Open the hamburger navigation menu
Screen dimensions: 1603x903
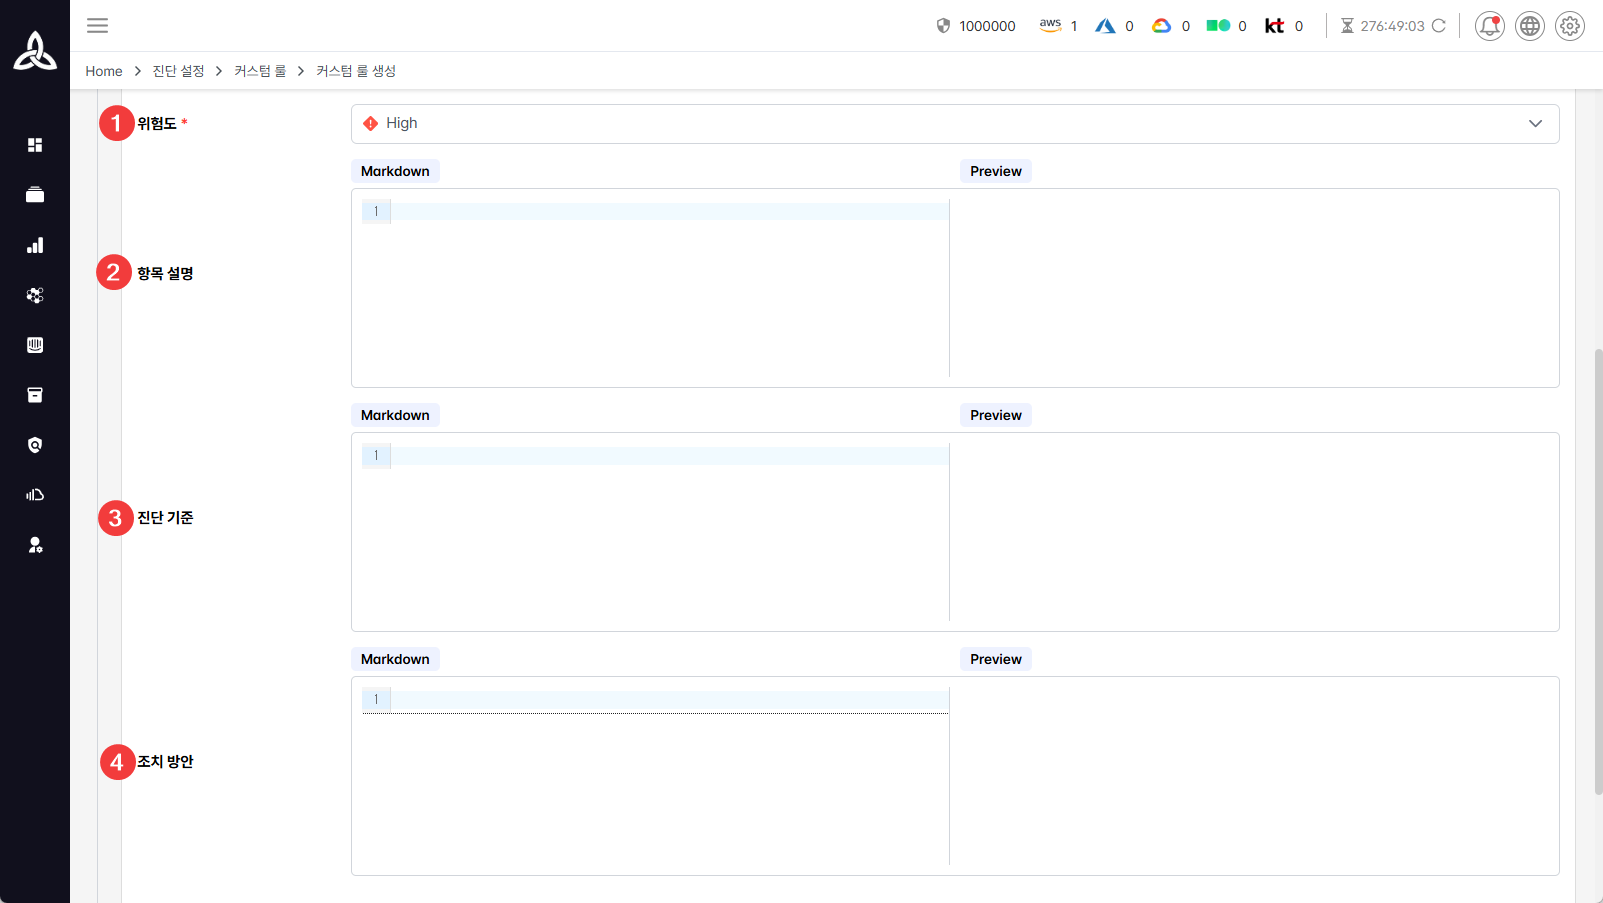pyautogui.click(x=97, y=26)
